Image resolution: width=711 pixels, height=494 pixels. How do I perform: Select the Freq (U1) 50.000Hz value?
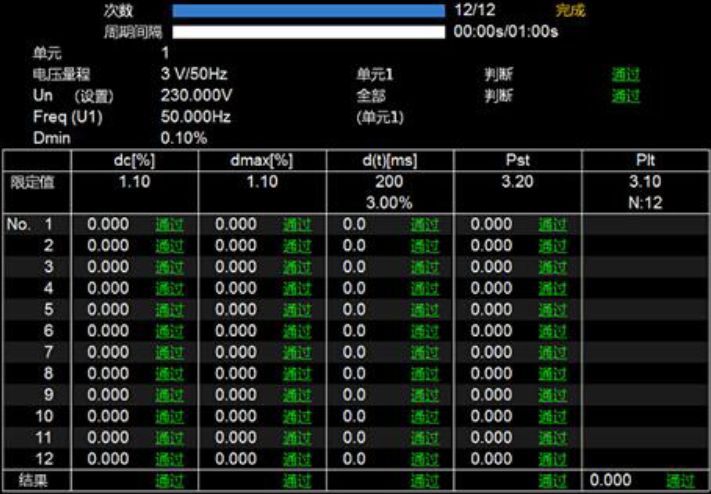(196, 117)
